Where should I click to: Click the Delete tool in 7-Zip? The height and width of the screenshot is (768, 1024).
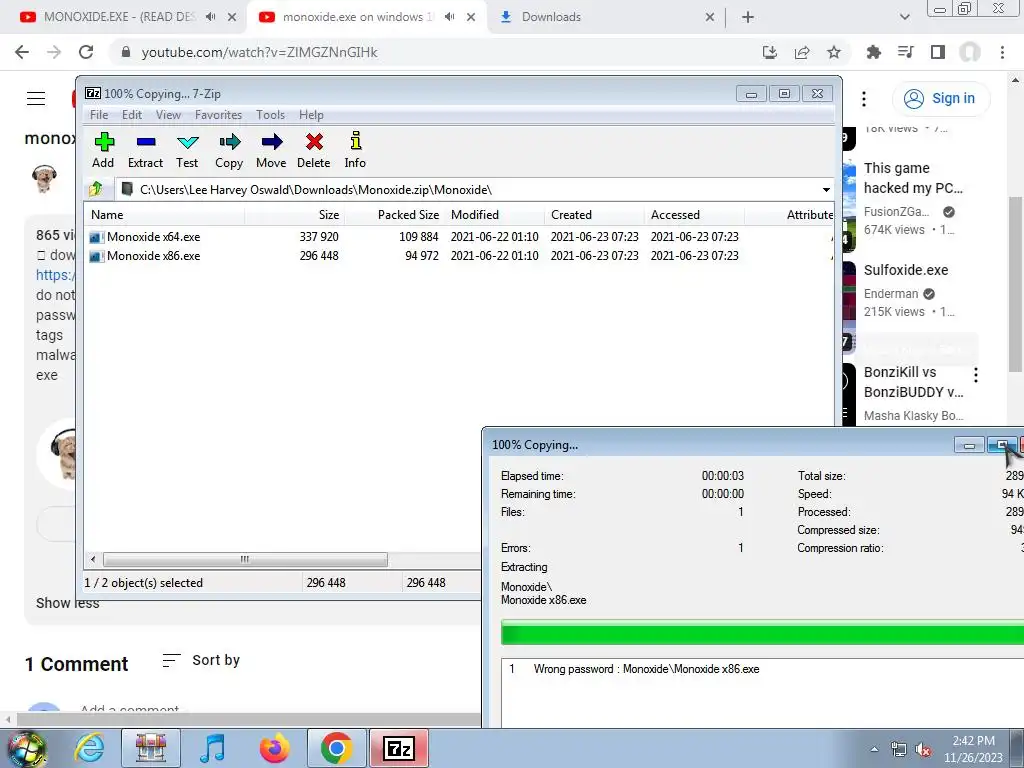tap(314, 150)
